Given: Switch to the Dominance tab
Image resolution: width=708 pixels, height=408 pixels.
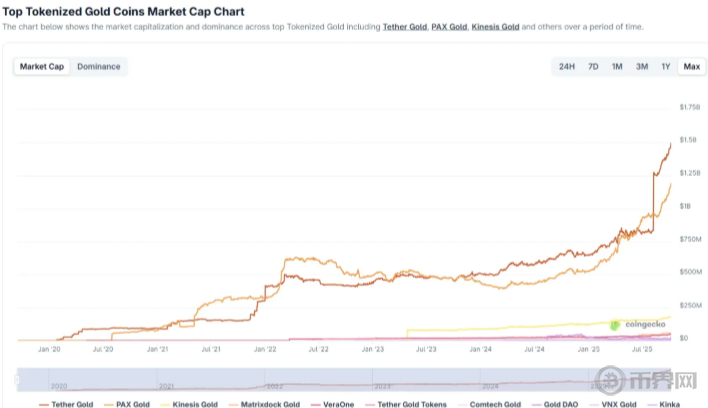Looking at the screenshot, I should tap(99, 67).
